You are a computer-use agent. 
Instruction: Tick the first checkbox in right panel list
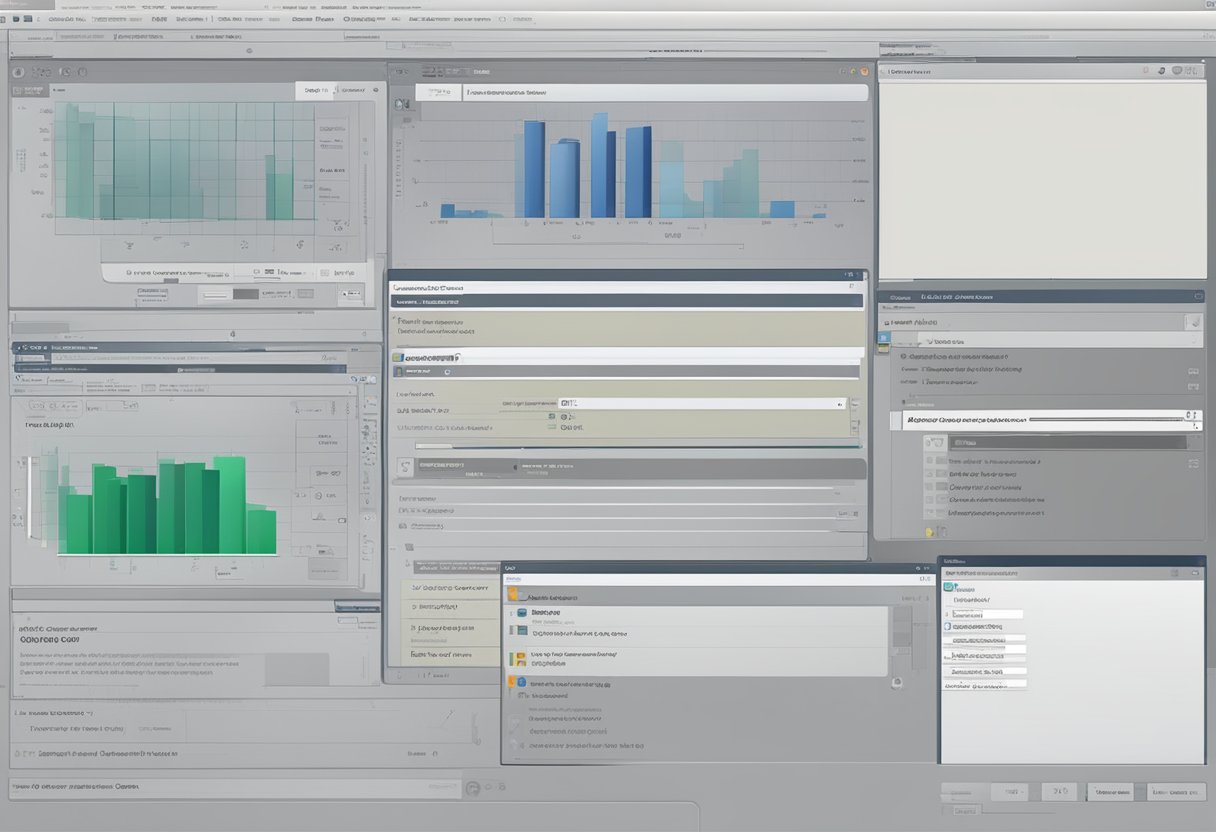[930, 462]
